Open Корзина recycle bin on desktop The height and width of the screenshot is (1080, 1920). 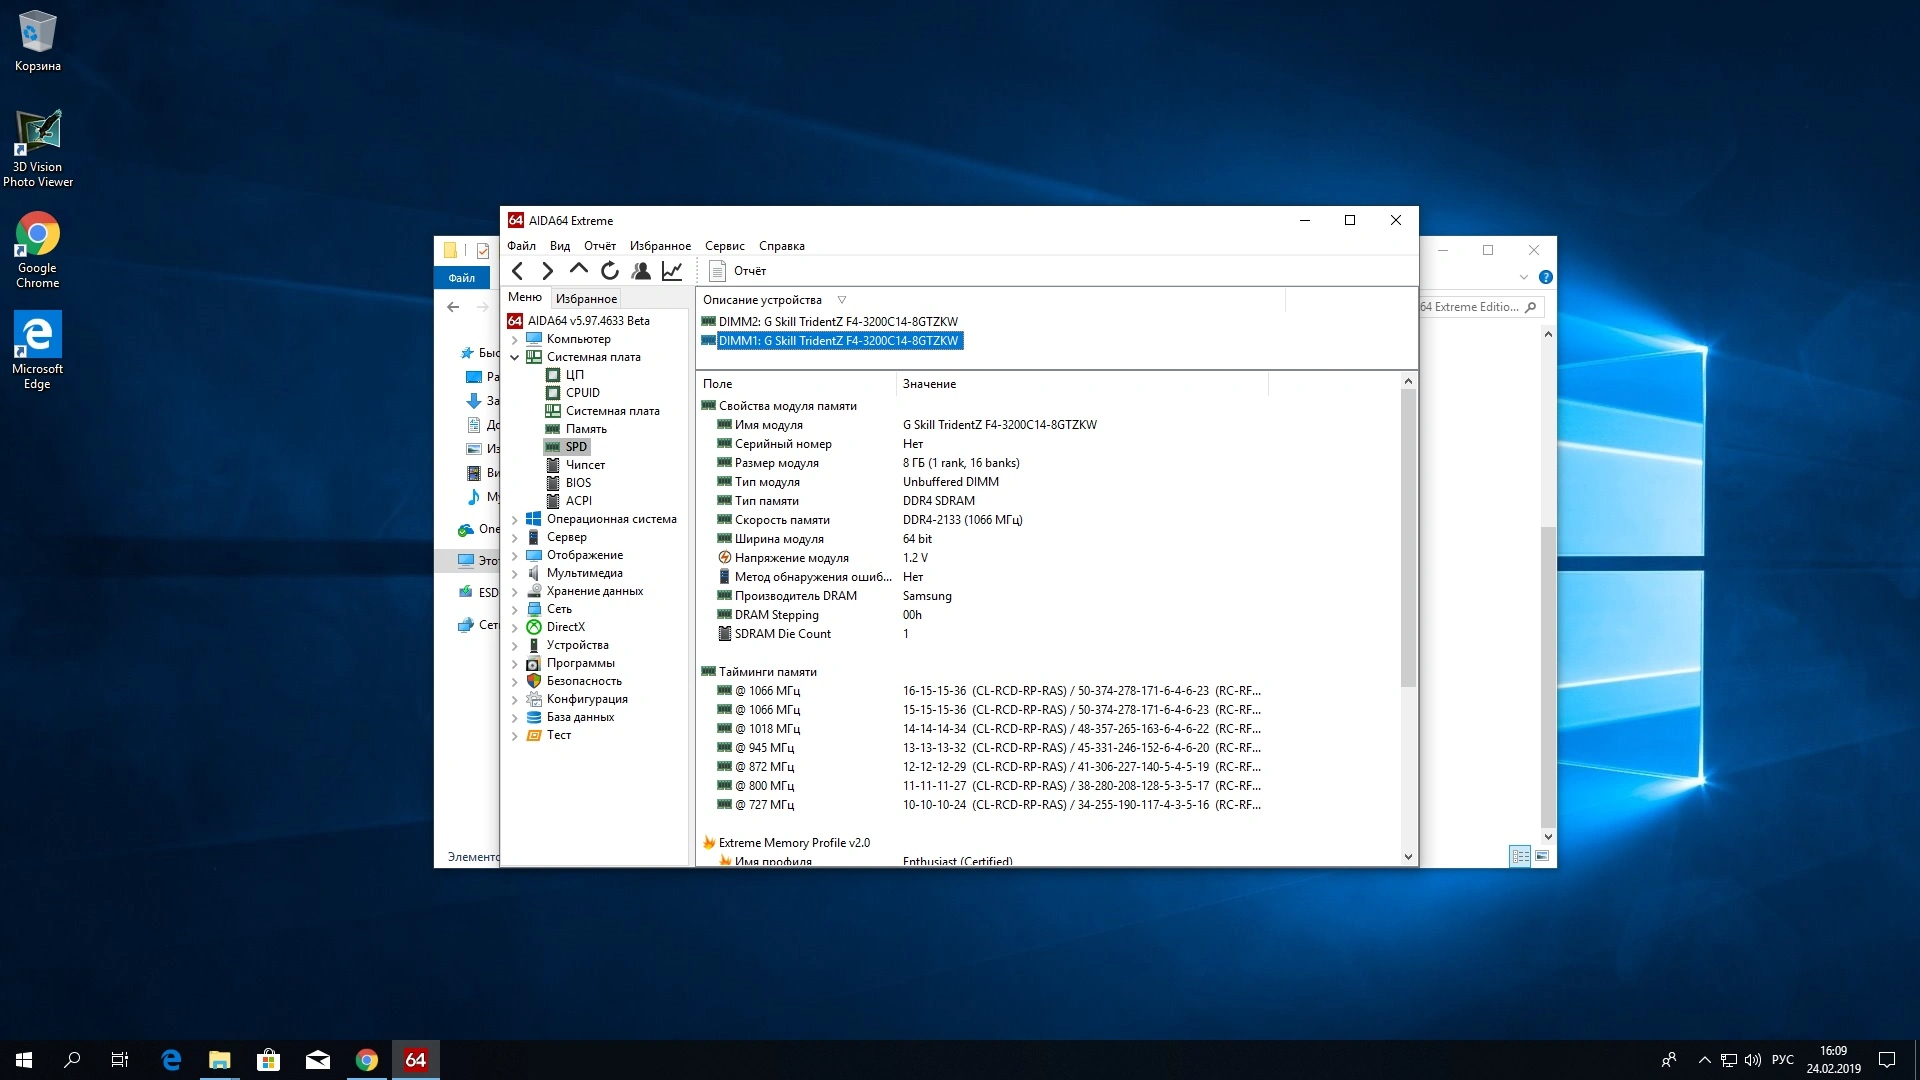click(38, 41)
